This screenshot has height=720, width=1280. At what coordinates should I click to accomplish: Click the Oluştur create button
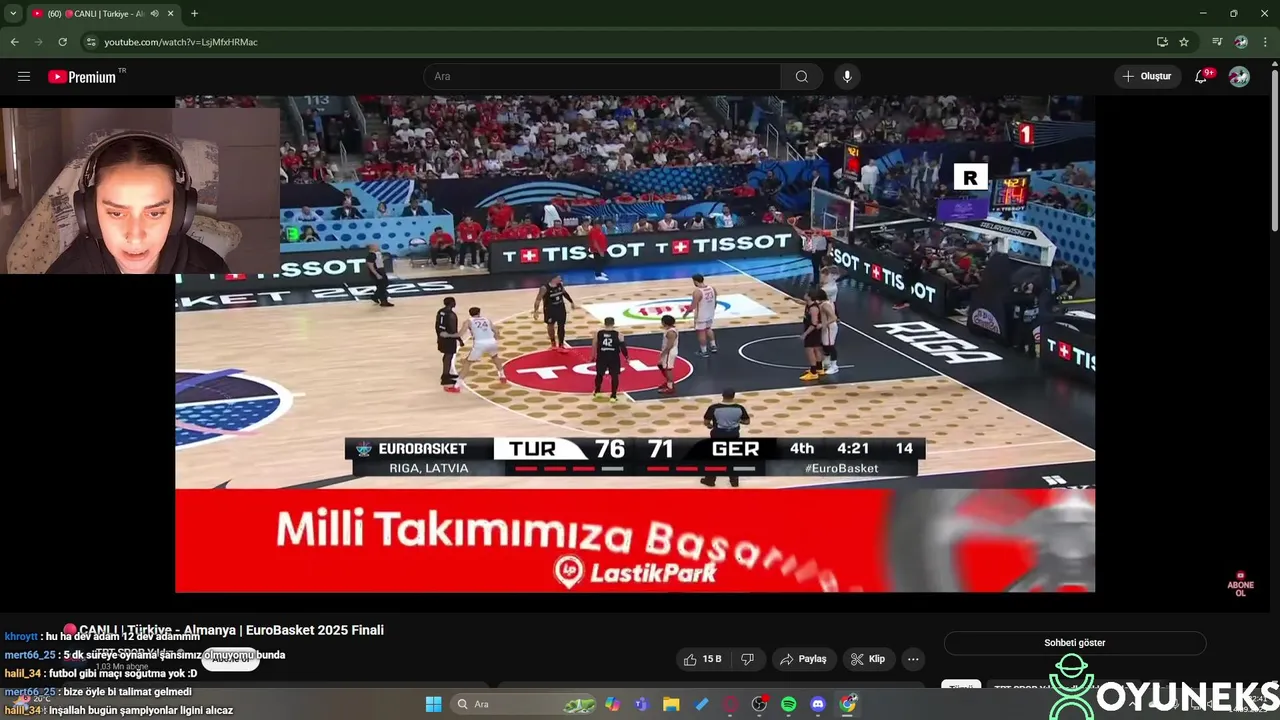(x=1147, y=76)
